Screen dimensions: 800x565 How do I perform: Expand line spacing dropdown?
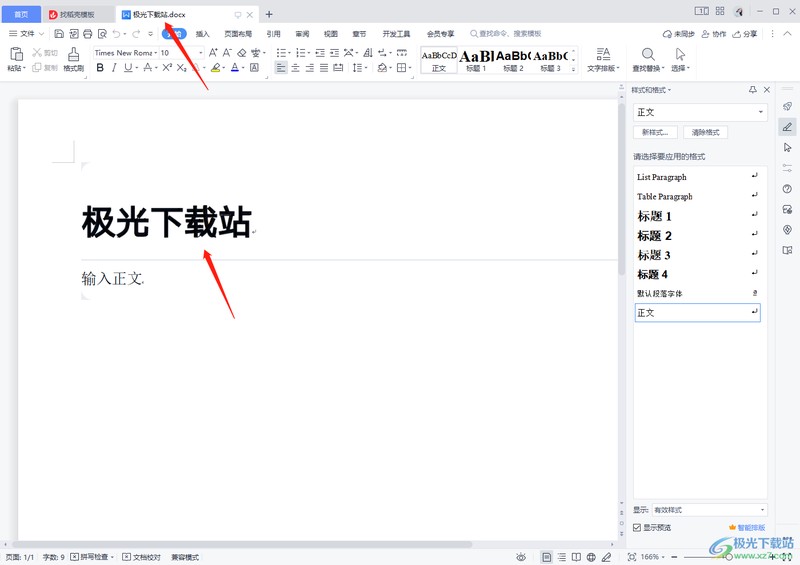pyautogui.click(x=366, y=67)
